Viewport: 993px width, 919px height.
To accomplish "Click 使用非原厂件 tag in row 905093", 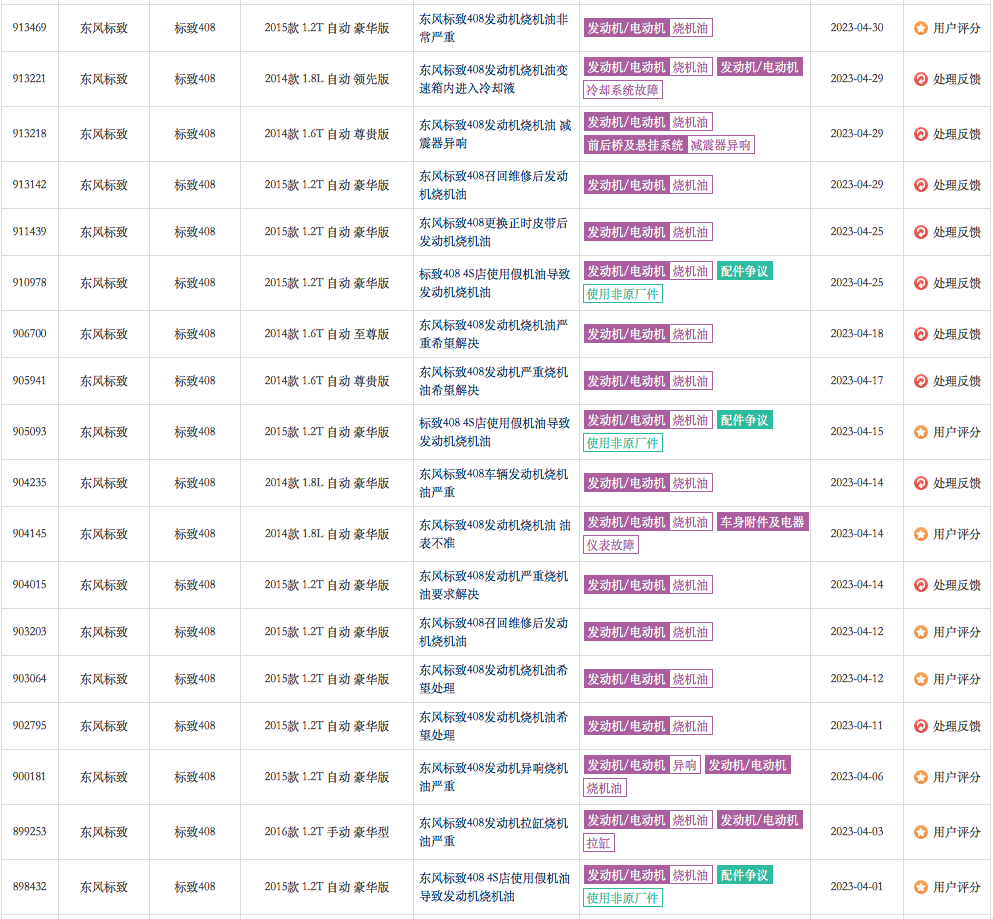I will pos(623,443).
